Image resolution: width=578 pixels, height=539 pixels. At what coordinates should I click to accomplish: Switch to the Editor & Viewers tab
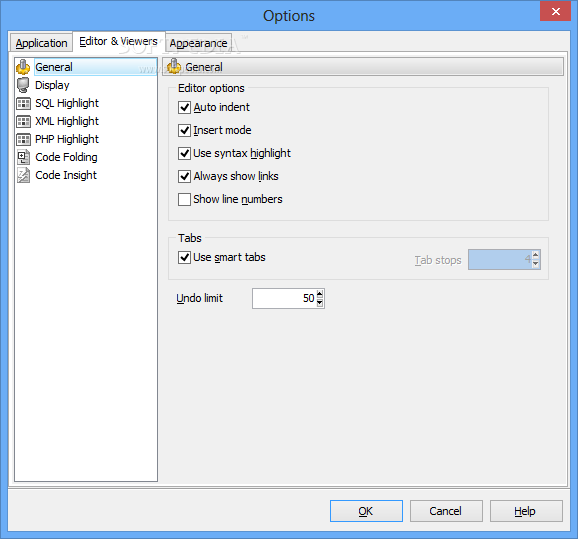tap(119, 41)
